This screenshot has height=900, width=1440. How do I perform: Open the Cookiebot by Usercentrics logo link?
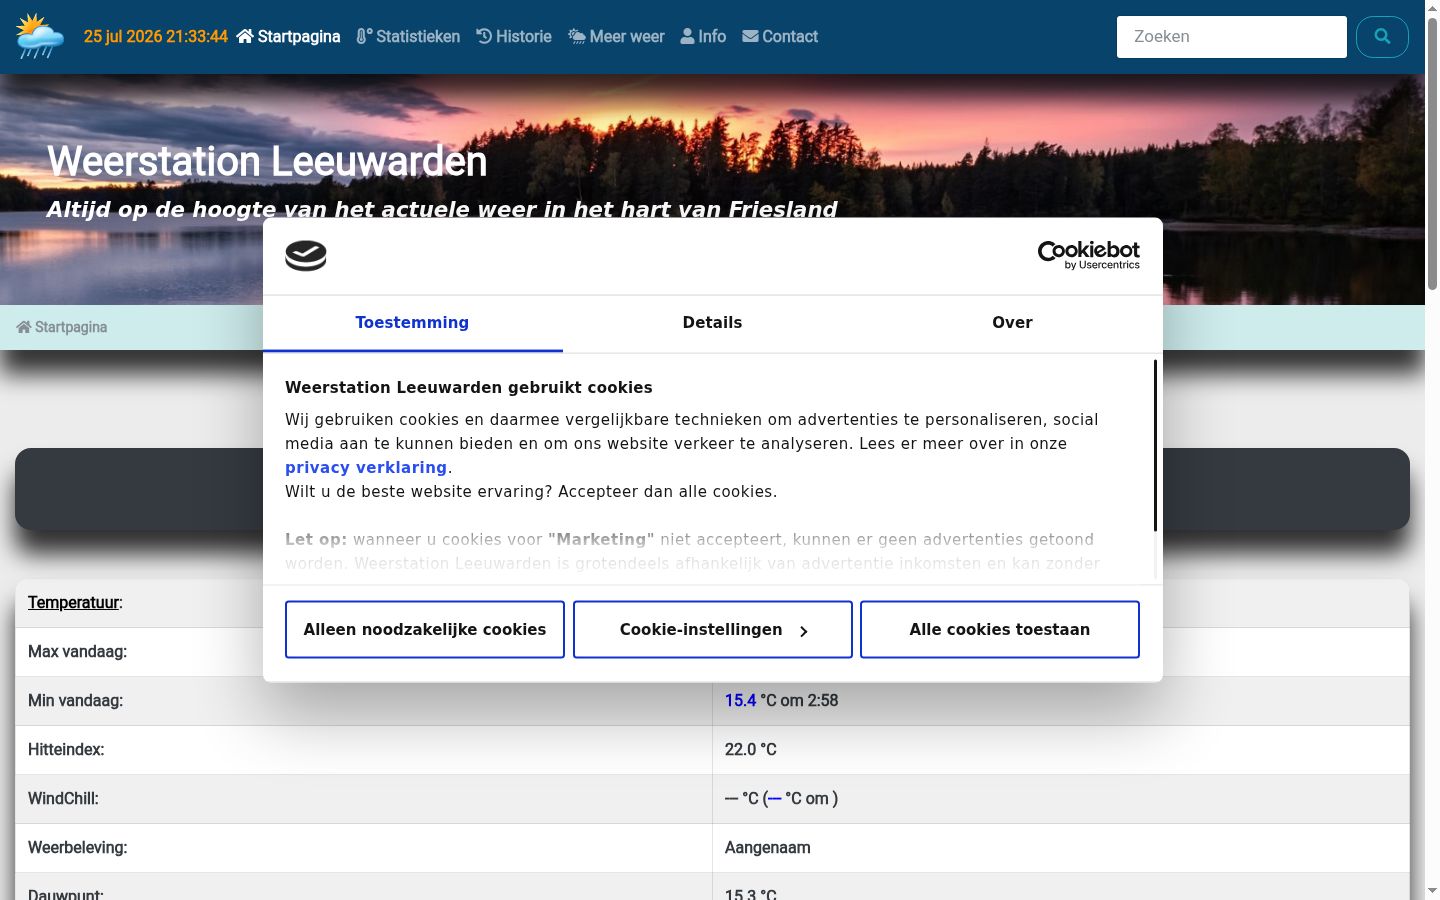(1088, 255)
